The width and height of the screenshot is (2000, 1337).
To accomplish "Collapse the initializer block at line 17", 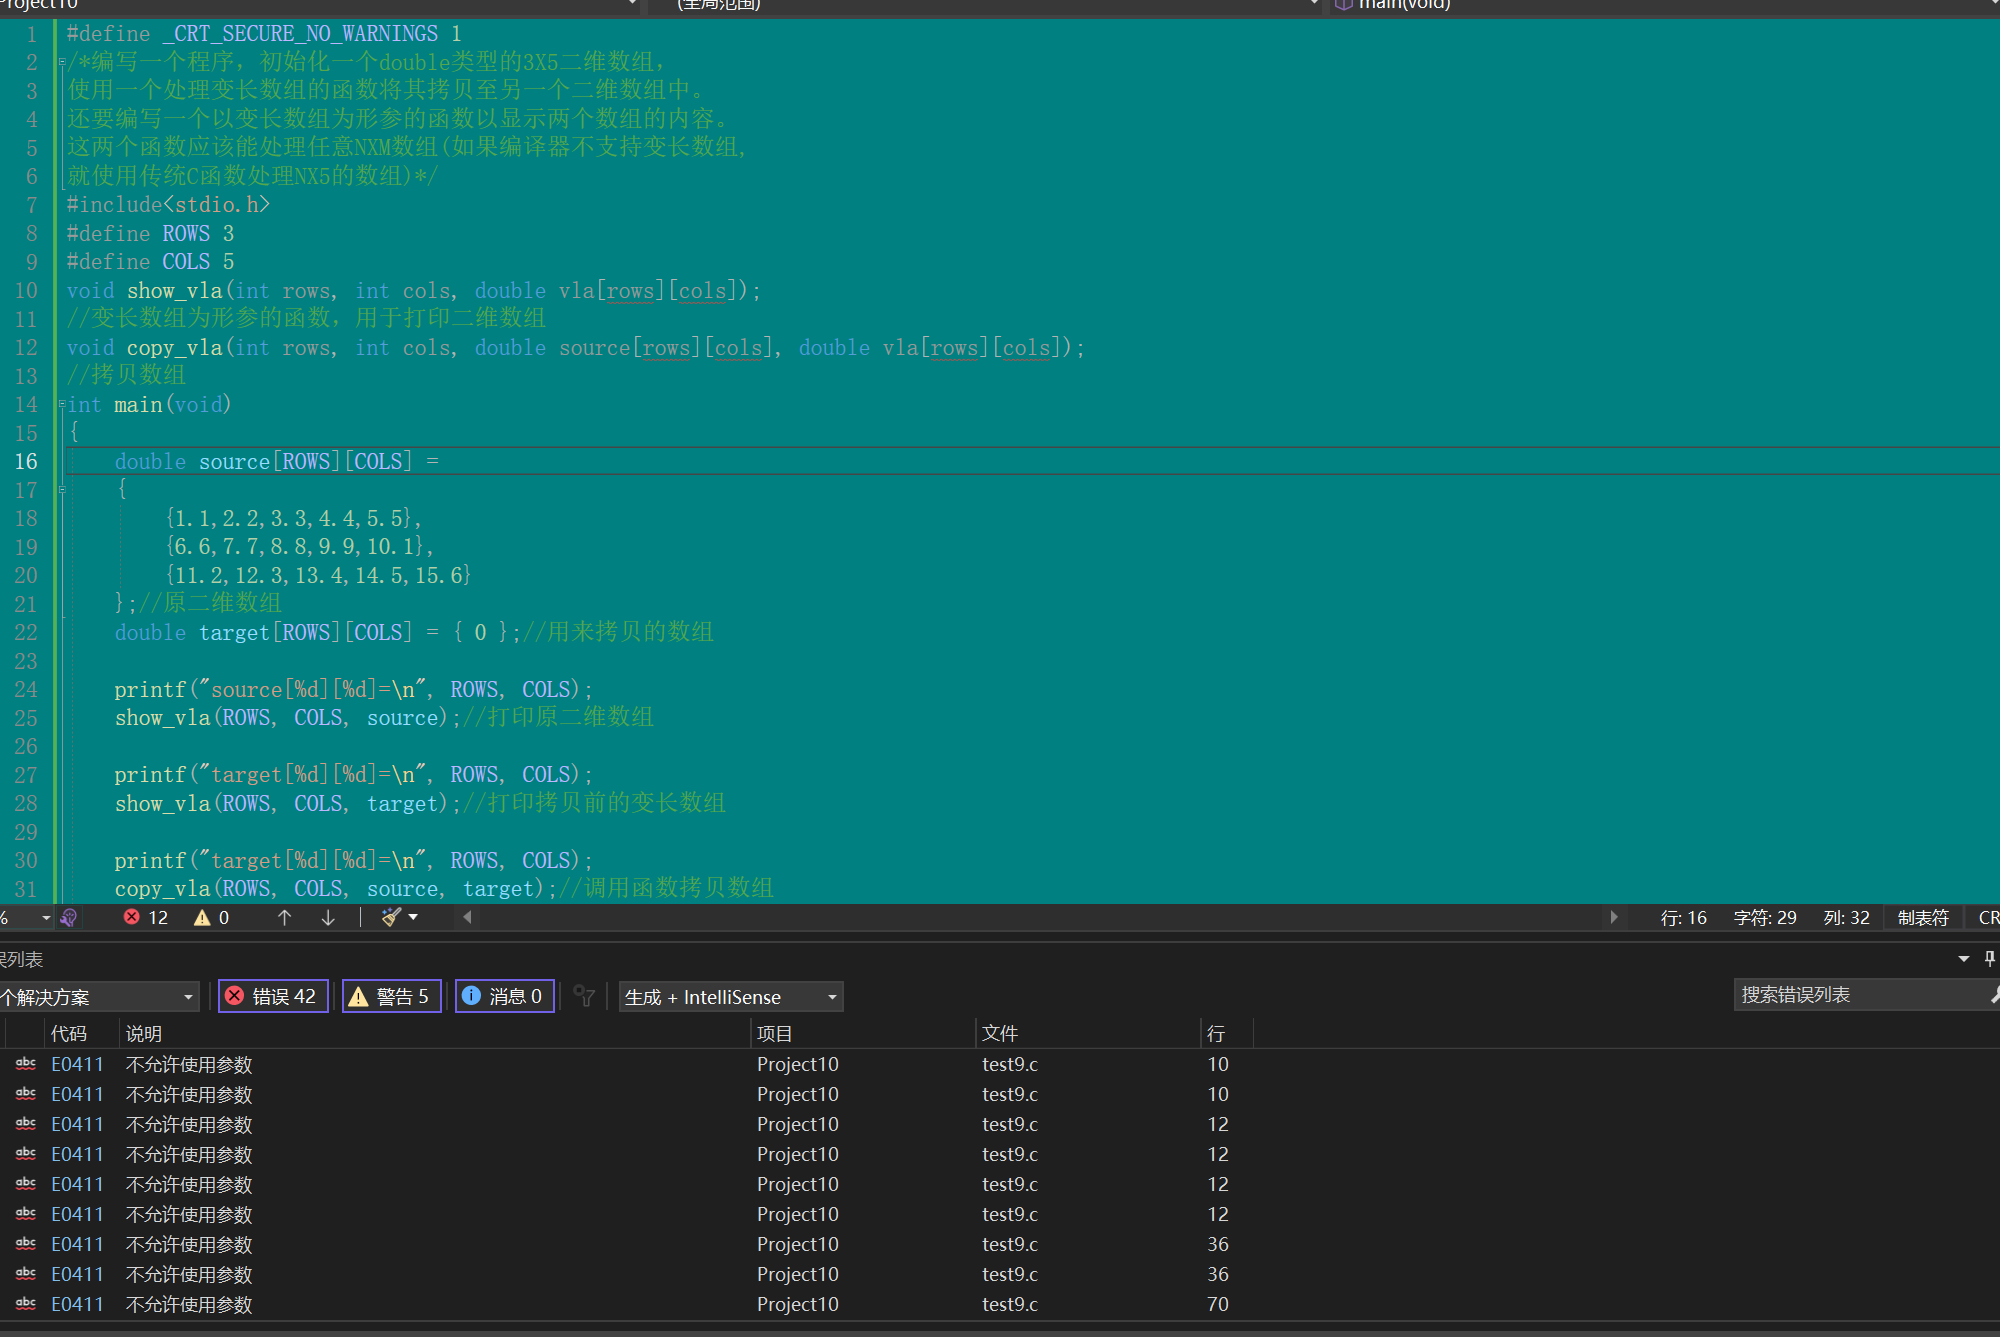I will pyautogui.click(x=62, y=490).
